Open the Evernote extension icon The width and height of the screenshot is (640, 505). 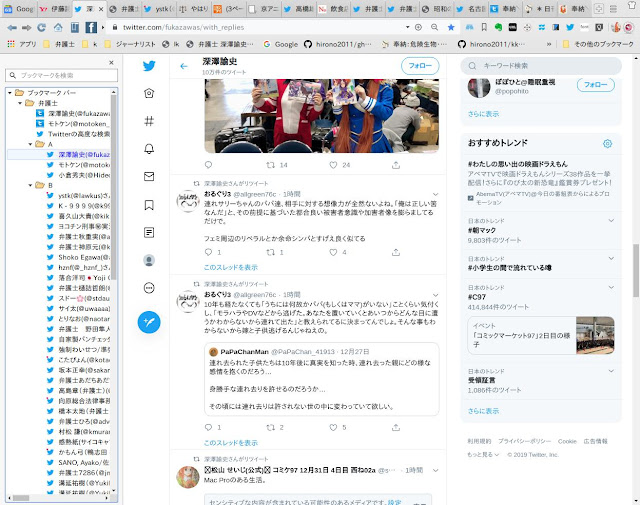pos(498,27)
